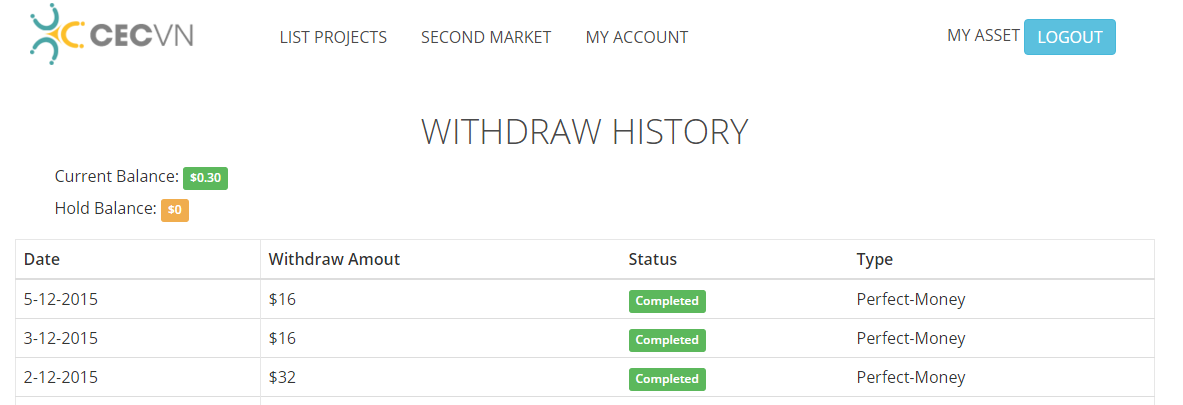Screen dimensions: 1183x405
Task: Click the Type column header
Action: 875,259
